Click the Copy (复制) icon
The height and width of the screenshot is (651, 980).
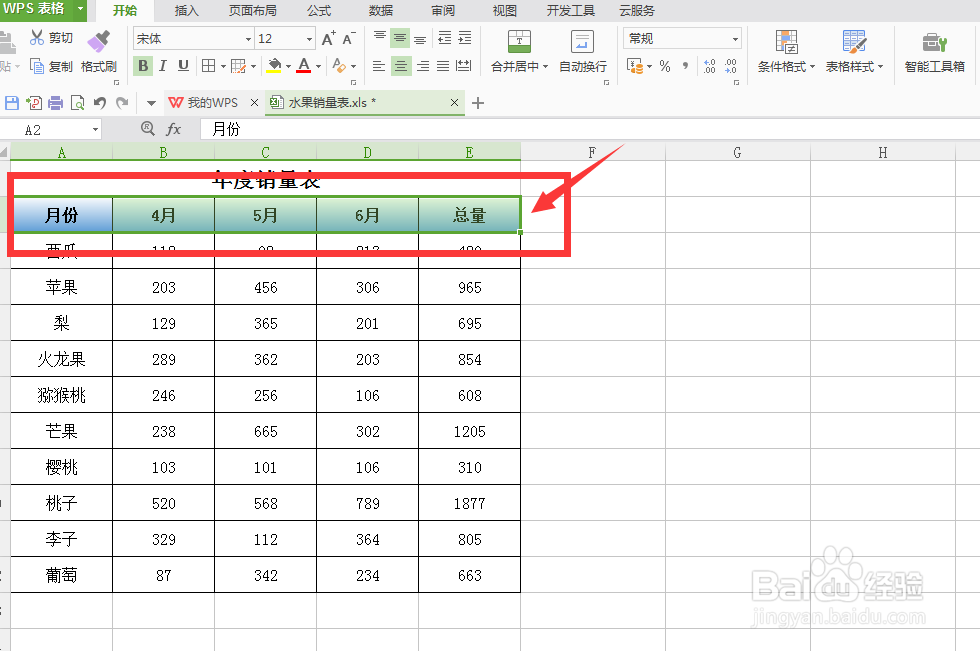coord(37,66)
